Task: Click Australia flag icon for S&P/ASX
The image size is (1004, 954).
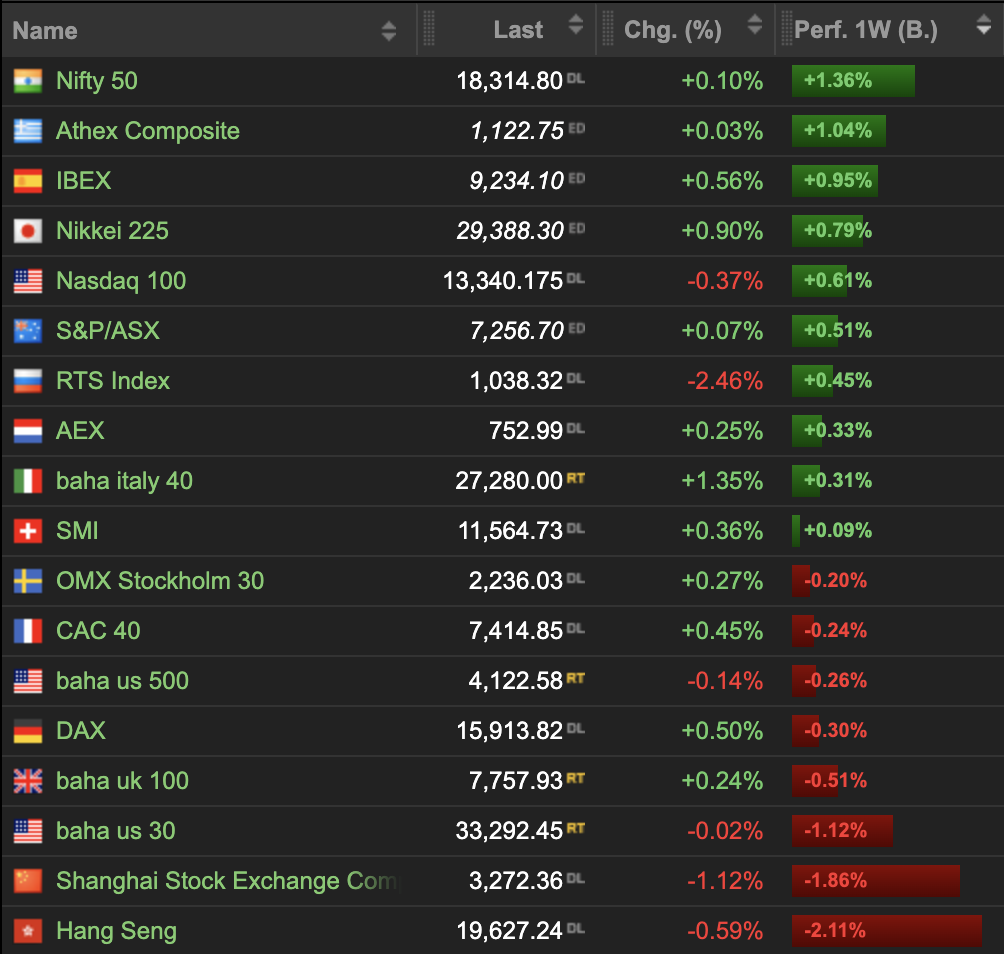Action: point(28,331)
